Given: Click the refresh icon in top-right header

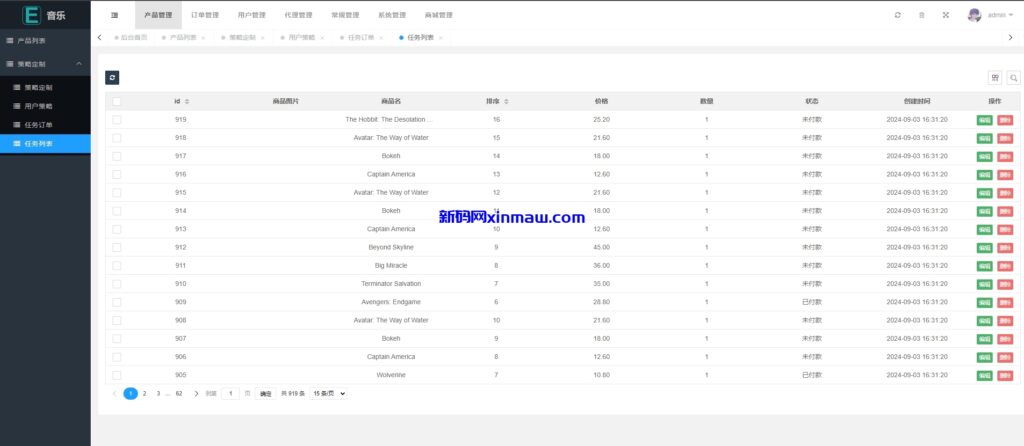Looking at the screenshot, I should click(x=897, y=15).
